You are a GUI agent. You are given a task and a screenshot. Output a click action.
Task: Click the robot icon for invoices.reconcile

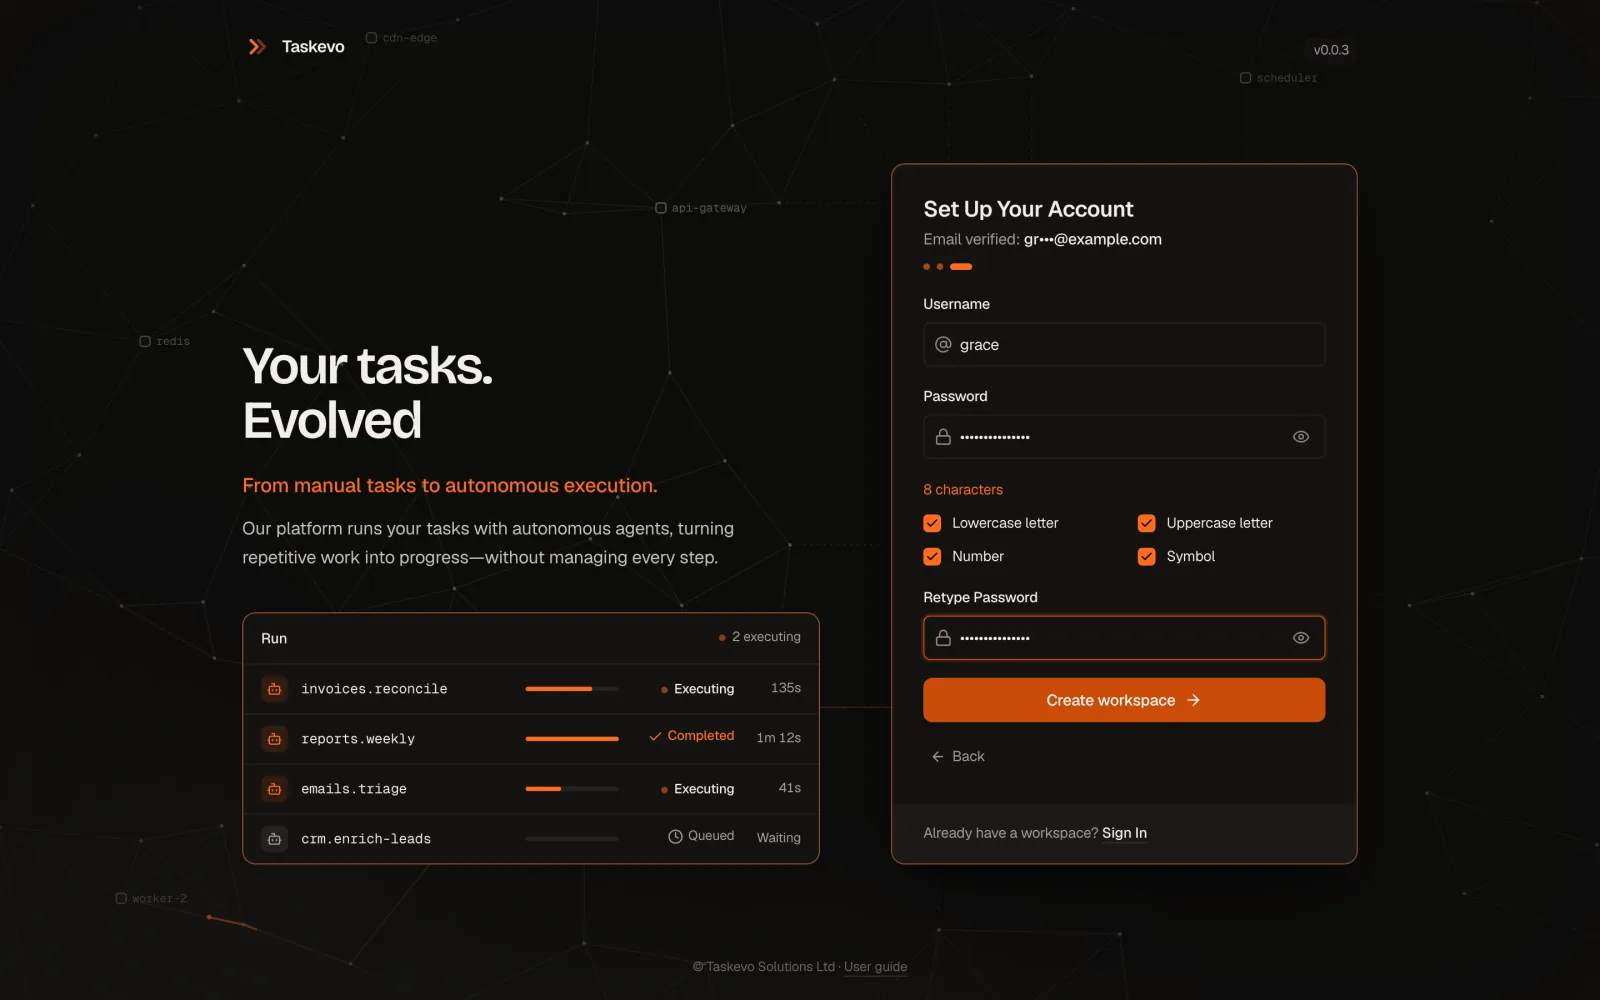274,689
